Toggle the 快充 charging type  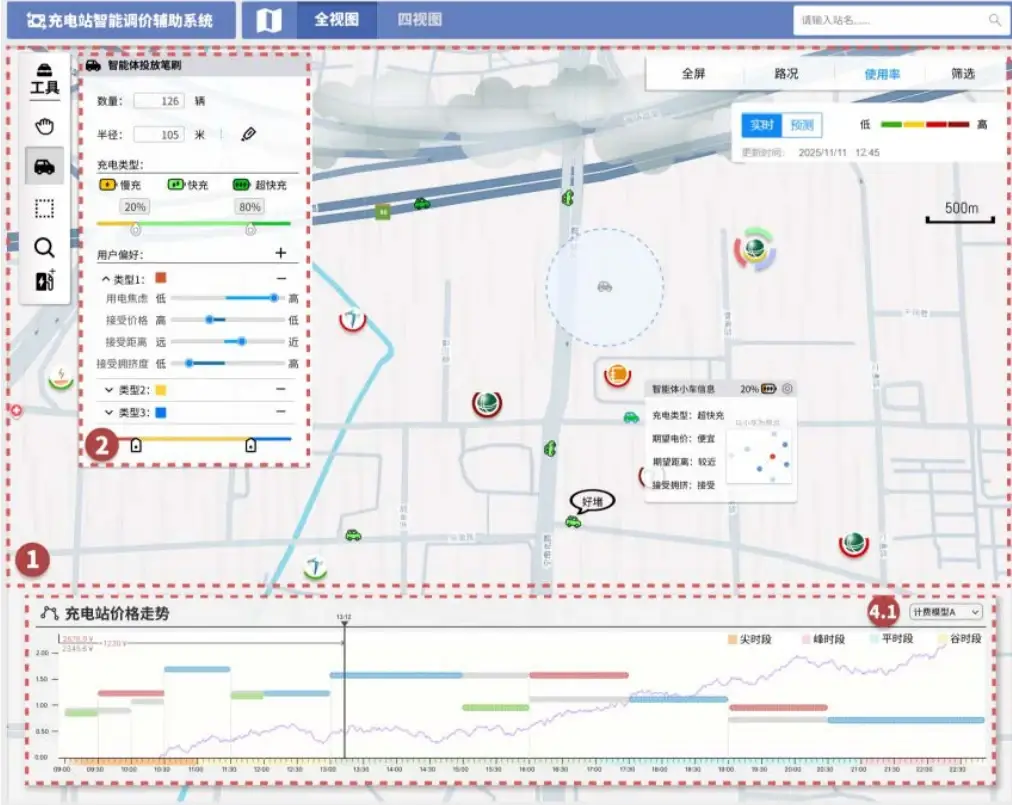tap(188, 185)
